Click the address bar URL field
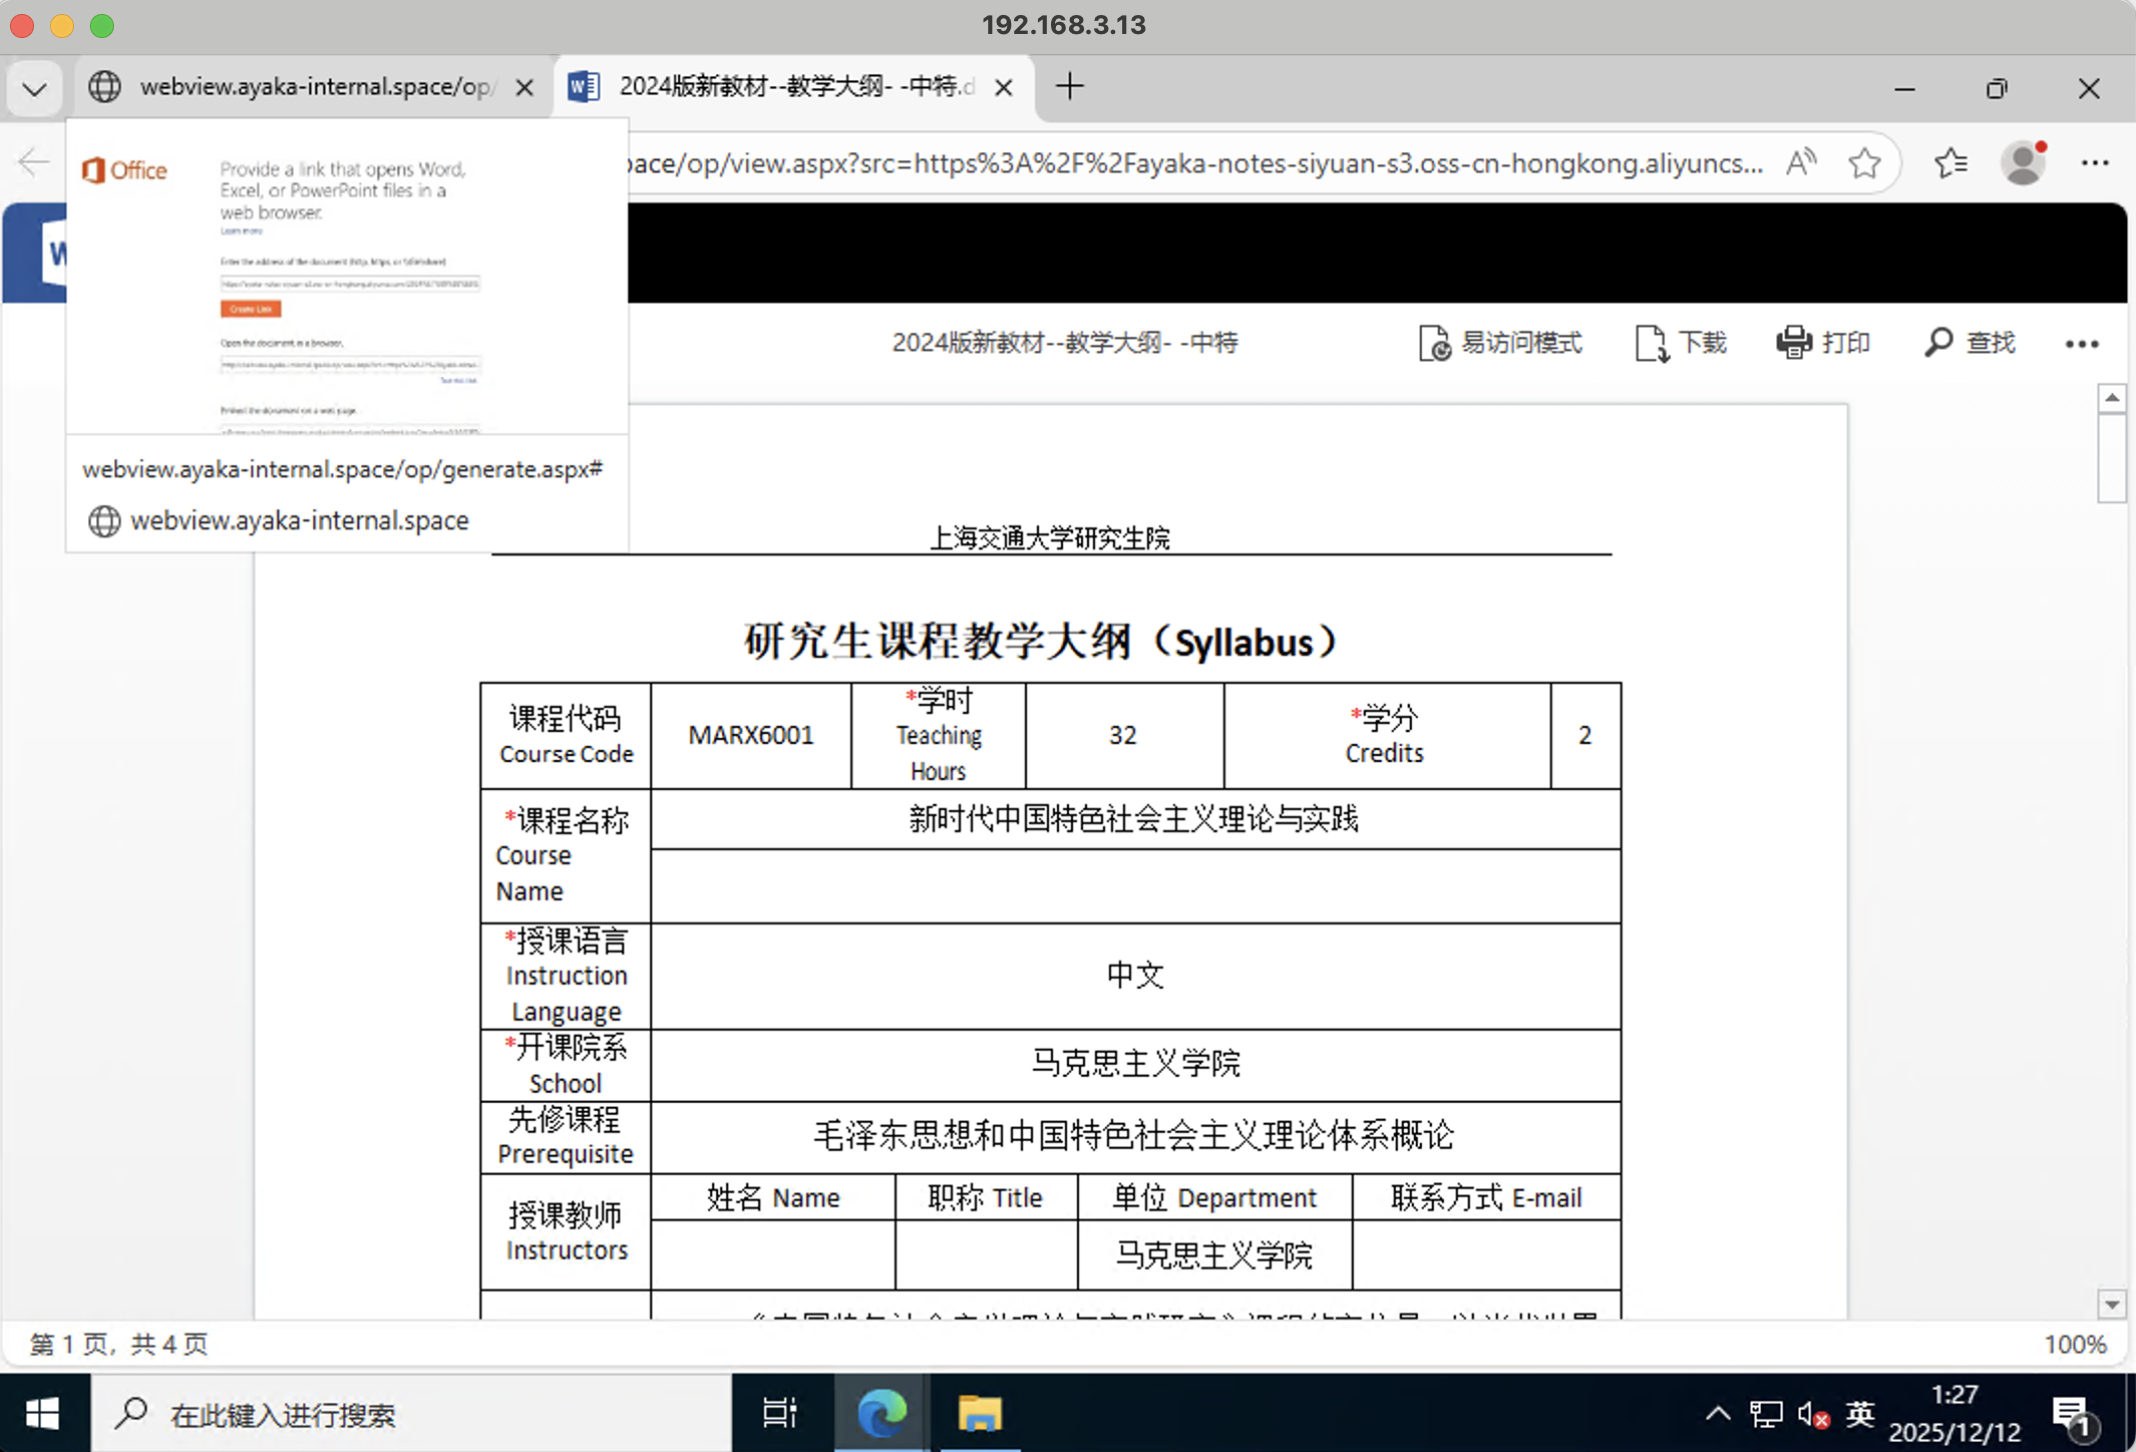2136x1452 pixels. tap(1190, 163)
